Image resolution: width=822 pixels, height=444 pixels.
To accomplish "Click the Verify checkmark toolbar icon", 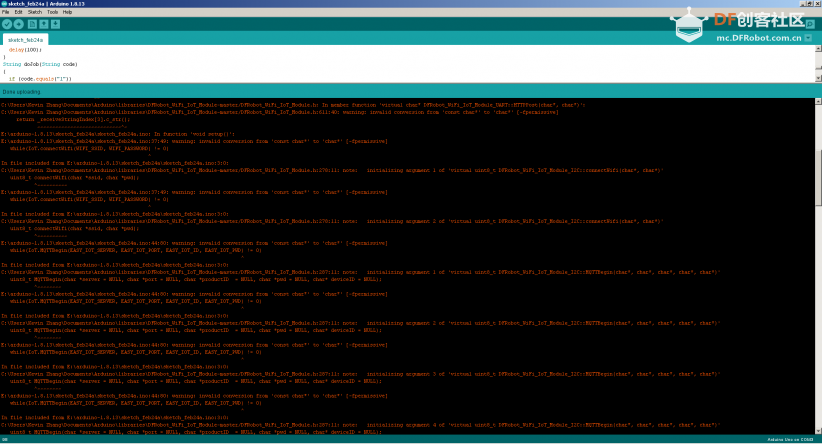I will (7, 24).
